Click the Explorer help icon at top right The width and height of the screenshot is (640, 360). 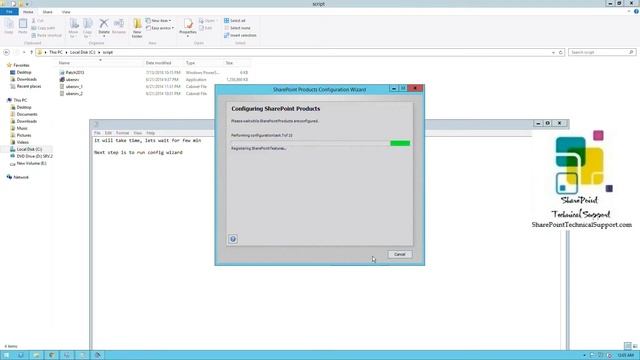pos(636,11)
